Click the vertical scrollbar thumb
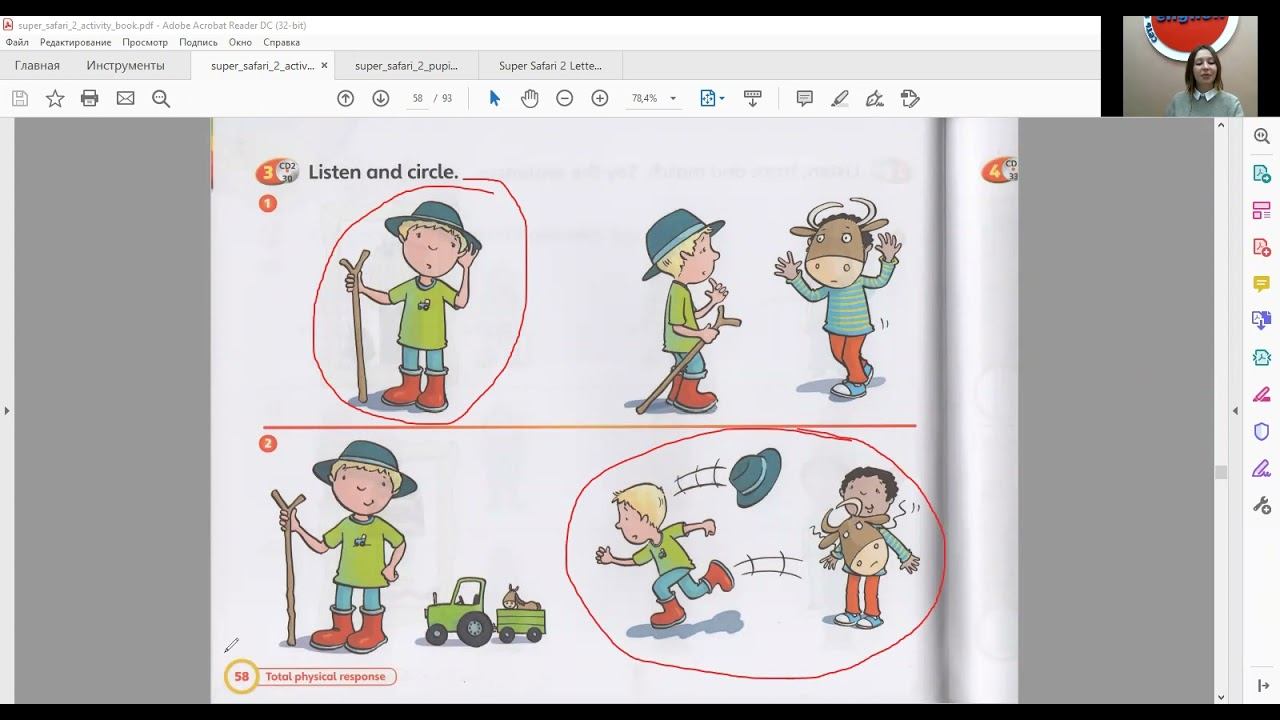Viewport: 1280px width, 720px height. point(1221,473)
